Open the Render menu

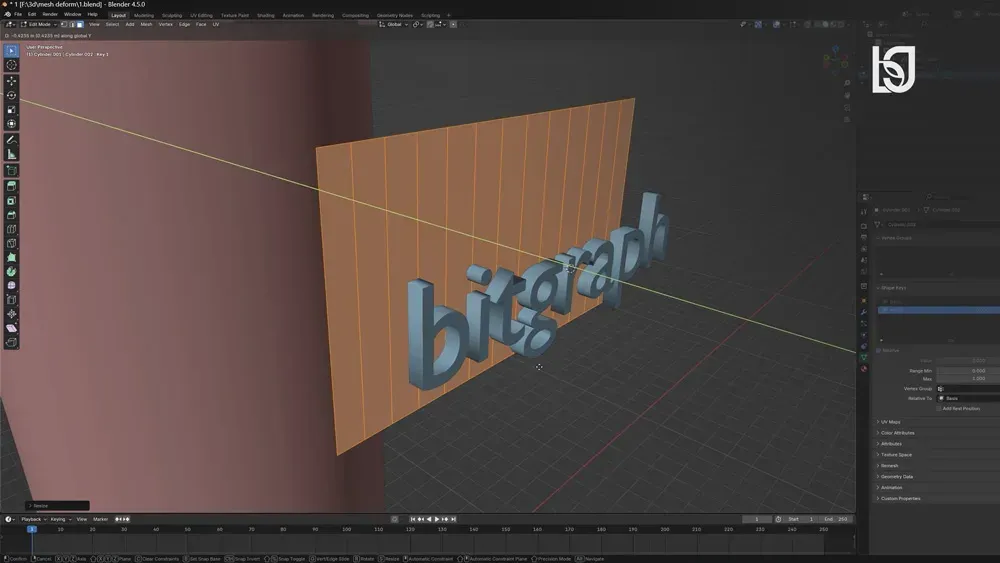click(50, 14)
